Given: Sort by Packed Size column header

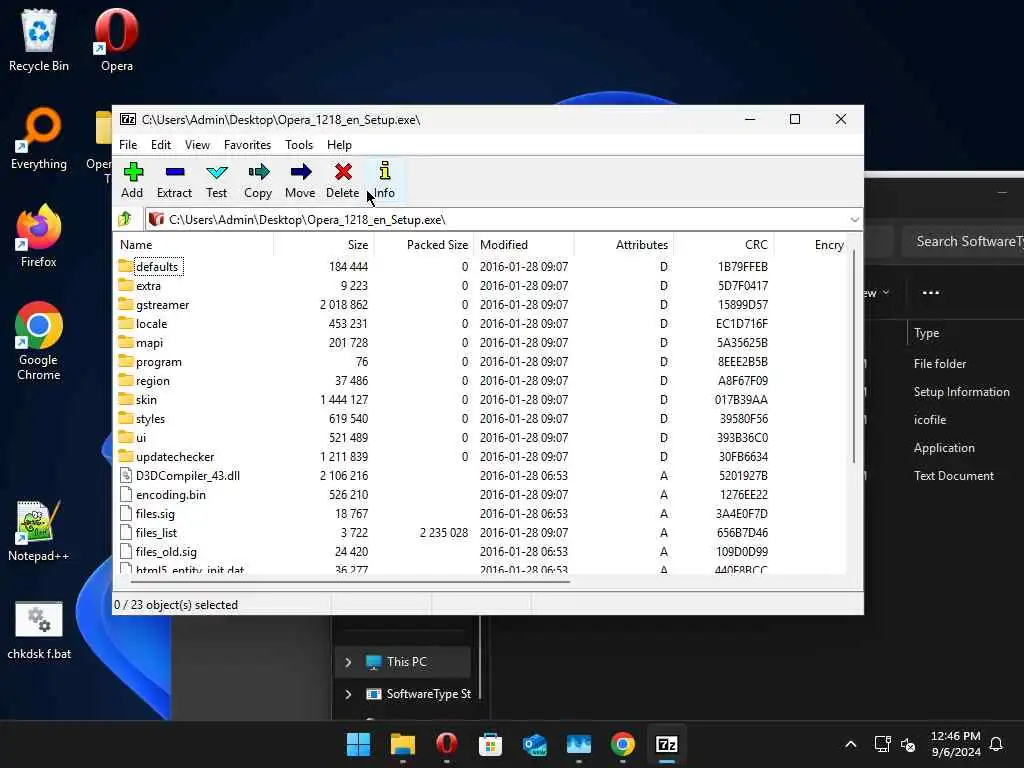Looking at the screenshot, I should (x=423, y=245).
